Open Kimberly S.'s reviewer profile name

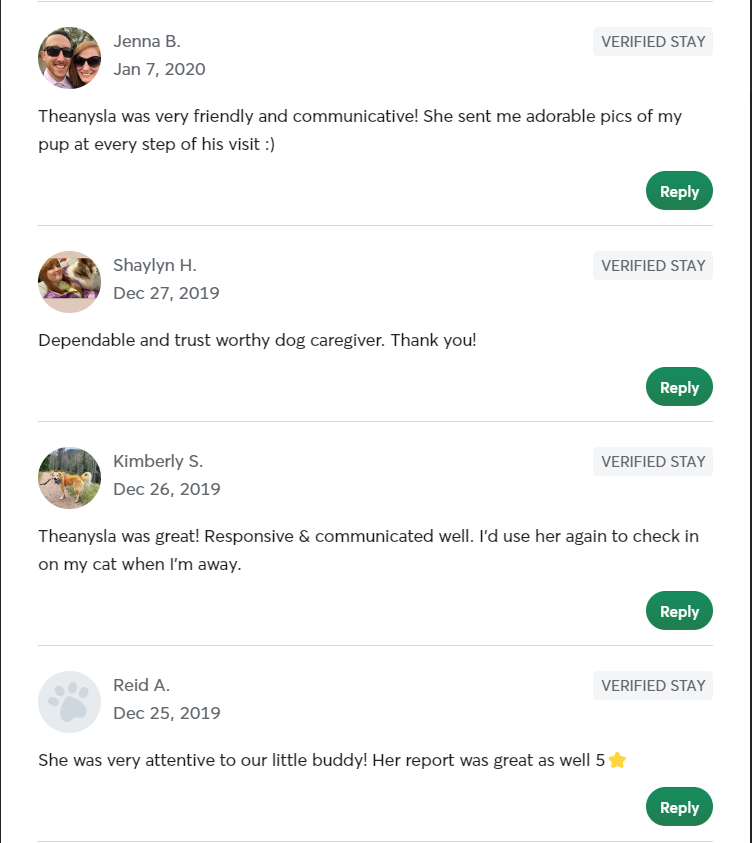click(158, 461)
